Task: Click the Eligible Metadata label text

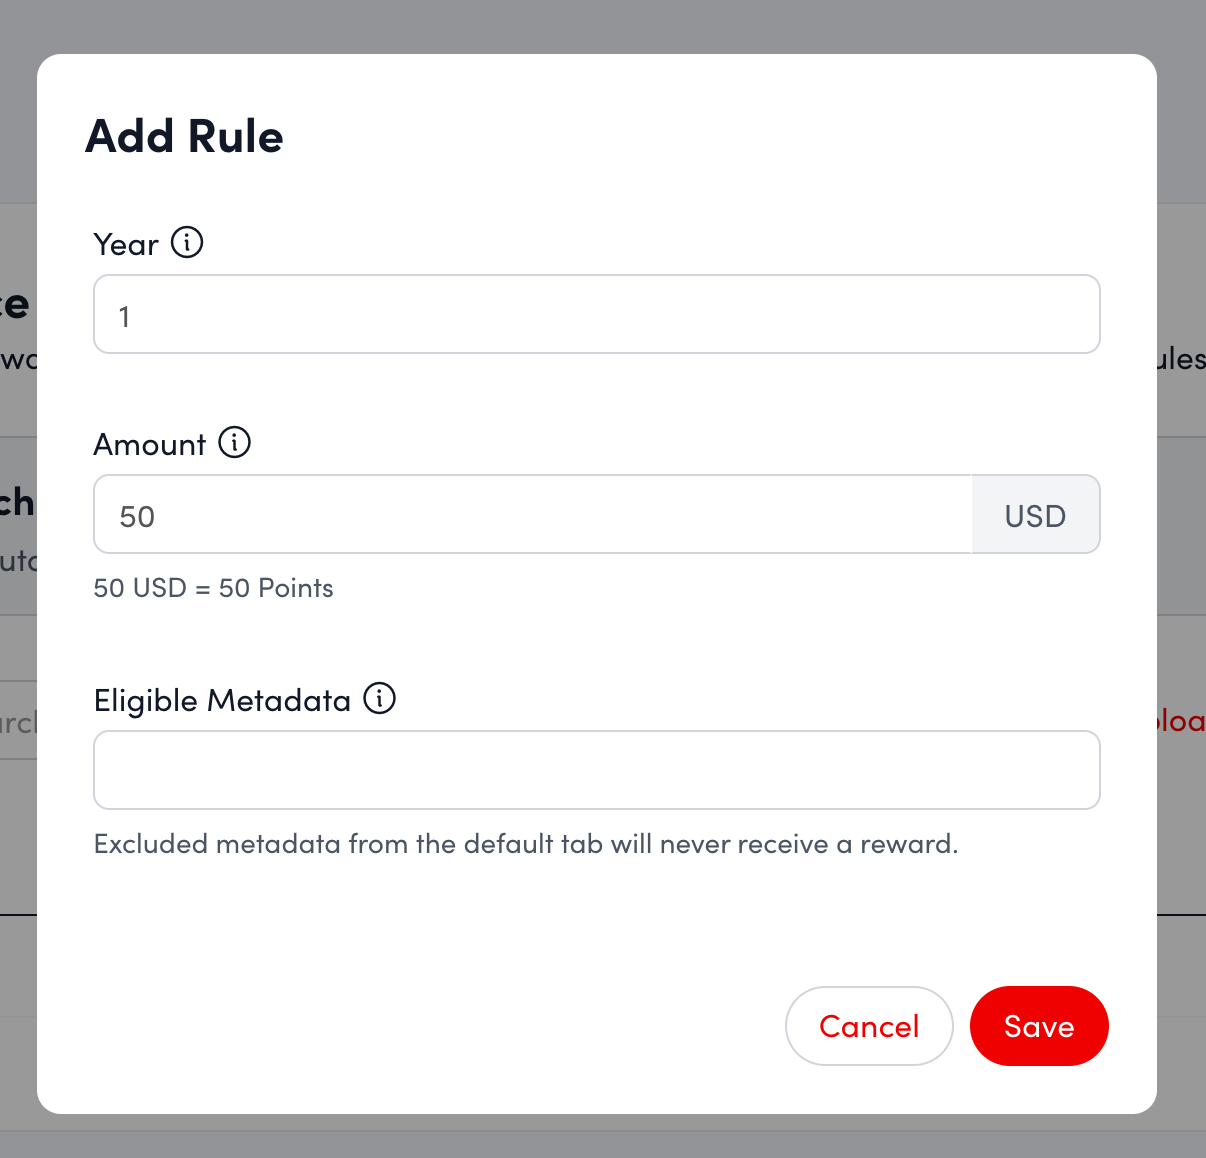Action: pos(222,701)
